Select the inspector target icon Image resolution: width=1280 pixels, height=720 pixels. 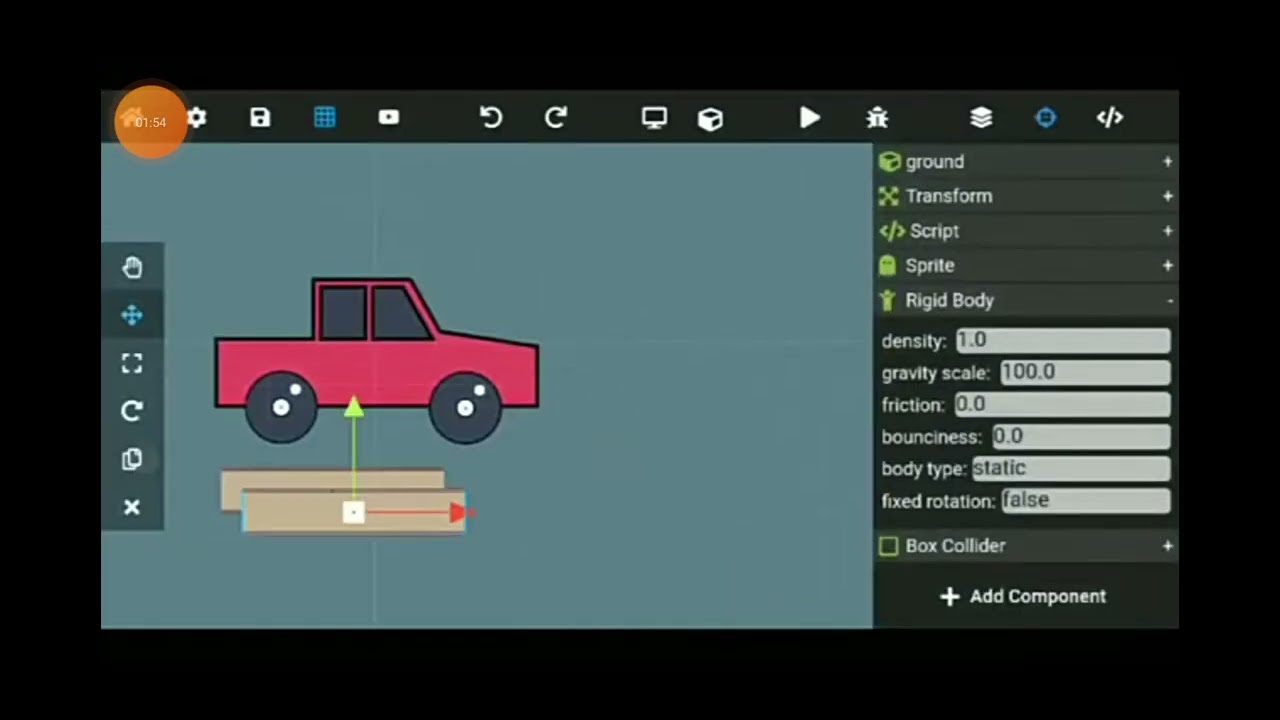1045,118
